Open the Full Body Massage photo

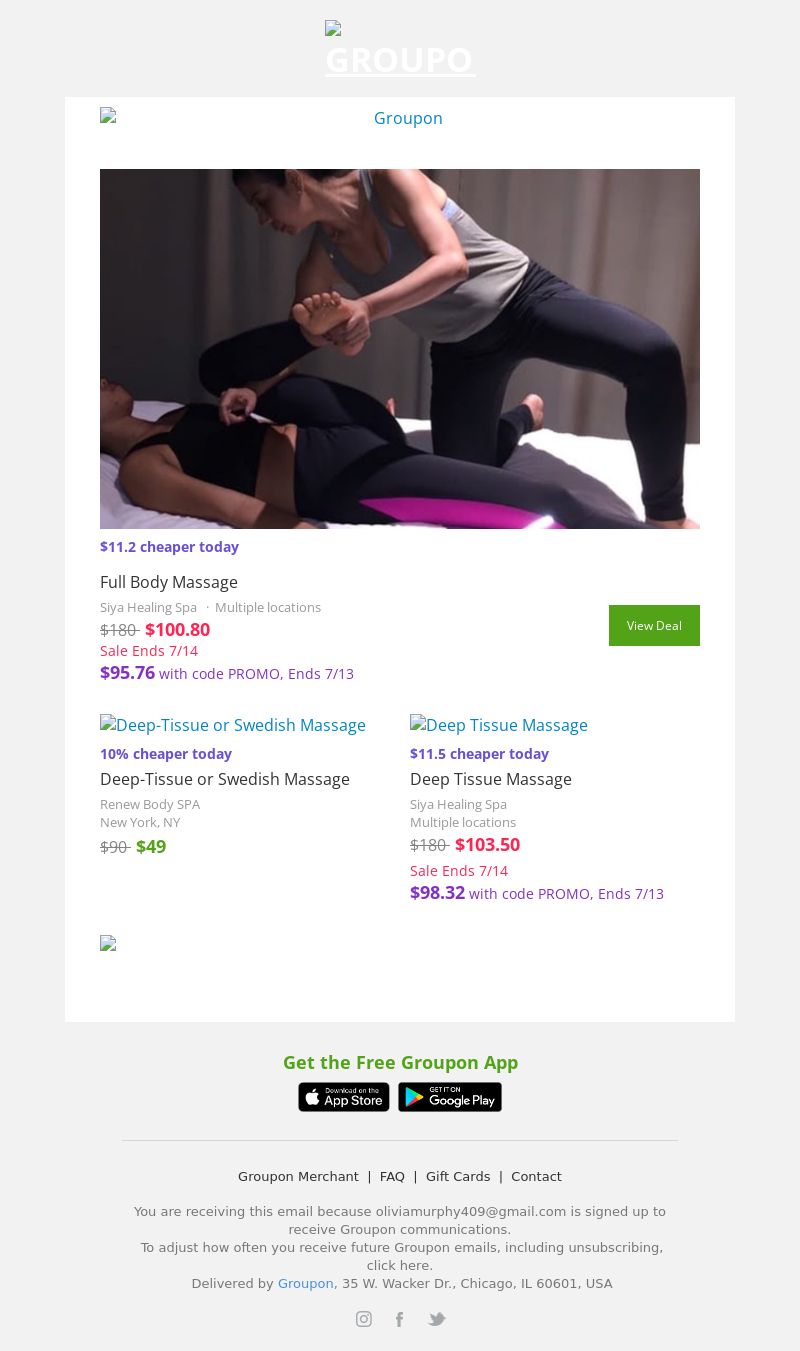pyautogui.click(x=400, y=349)
